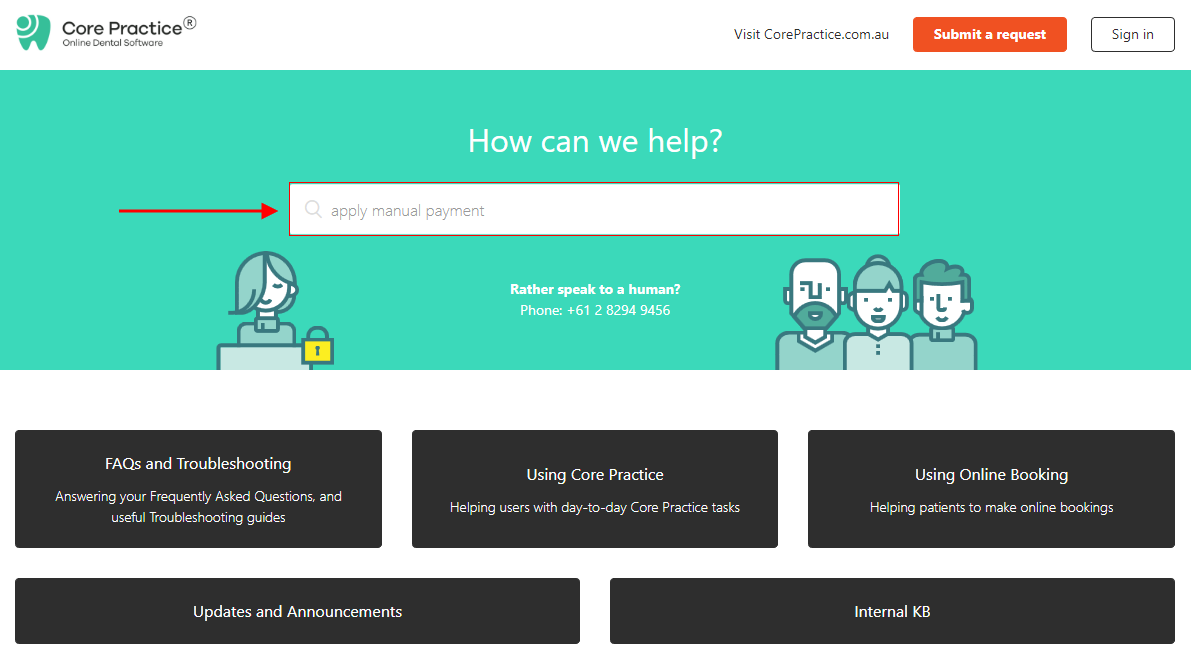1191x660 pixels.
Task: Click the phone number +61 2 8294 9456
Action: pos(618,310)
